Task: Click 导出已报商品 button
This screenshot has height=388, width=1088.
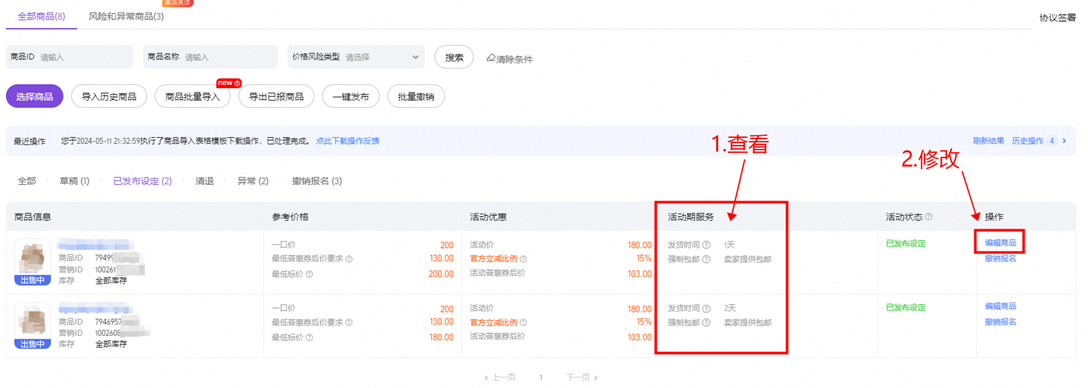Action: pyautogui.click(x=276, y=96)
